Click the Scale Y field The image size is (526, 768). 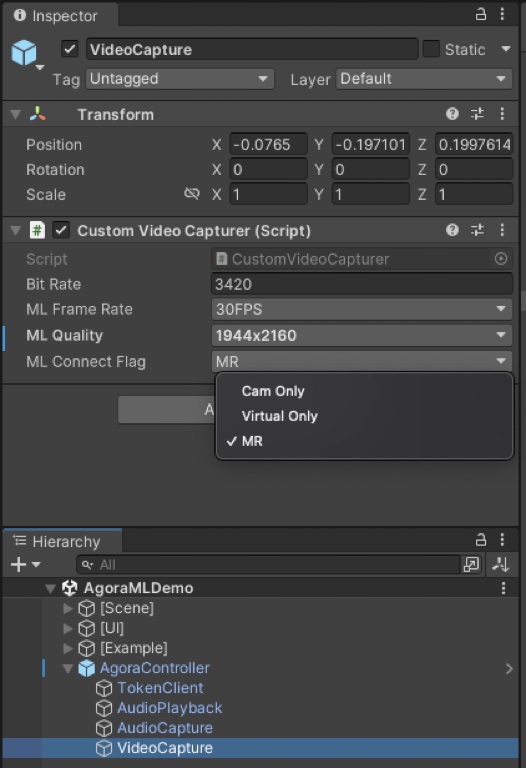click(x=371, y=194)
